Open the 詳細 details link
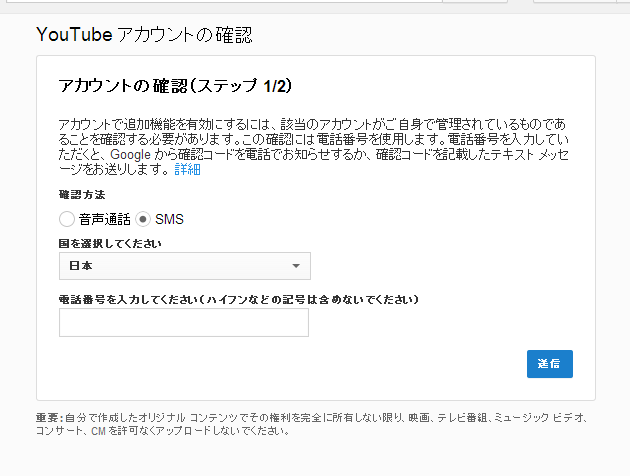 pyautogui.click(x=187, y=169)
